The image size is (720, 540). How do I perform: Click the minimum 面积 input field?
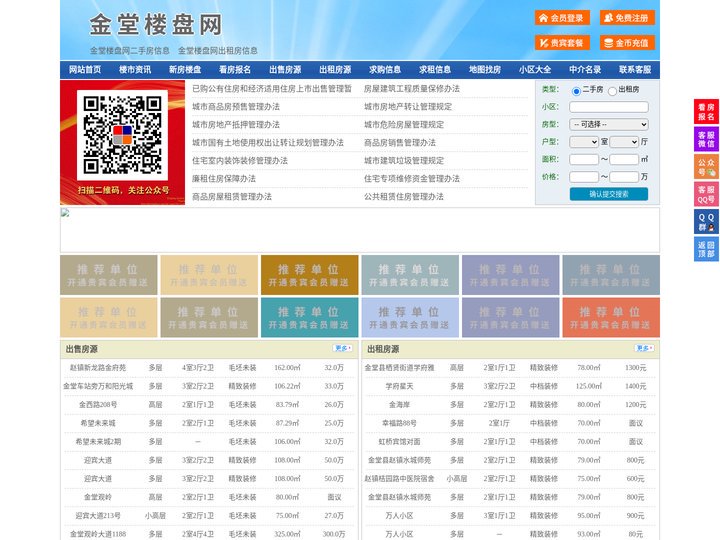[584, 159]
